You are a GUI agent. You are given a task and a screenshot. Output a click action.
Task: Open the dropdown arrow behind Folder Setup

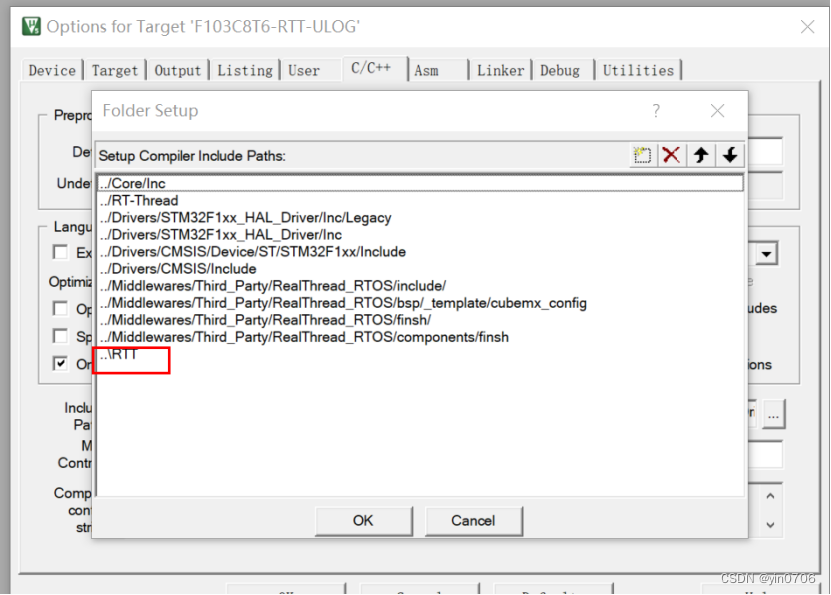click(x=766, y=254)
